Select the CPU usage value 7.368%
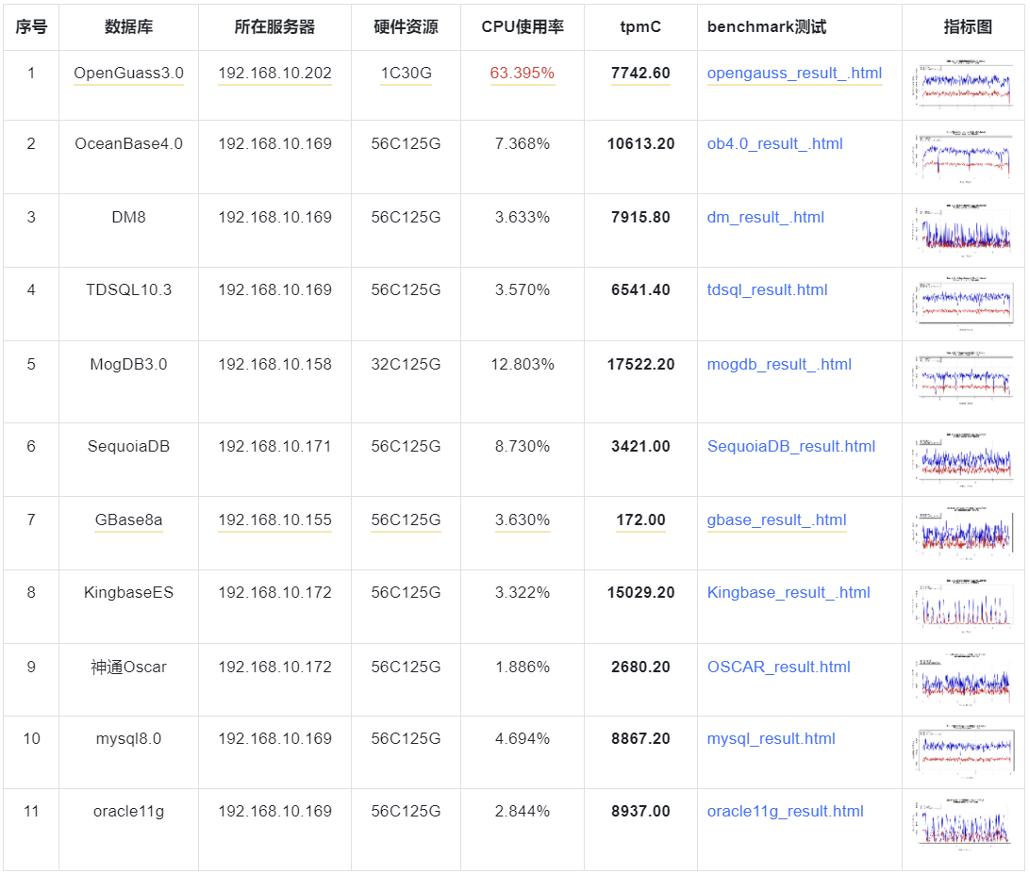The height and width of the screenshot is (874, 1030). pos(522,144)
